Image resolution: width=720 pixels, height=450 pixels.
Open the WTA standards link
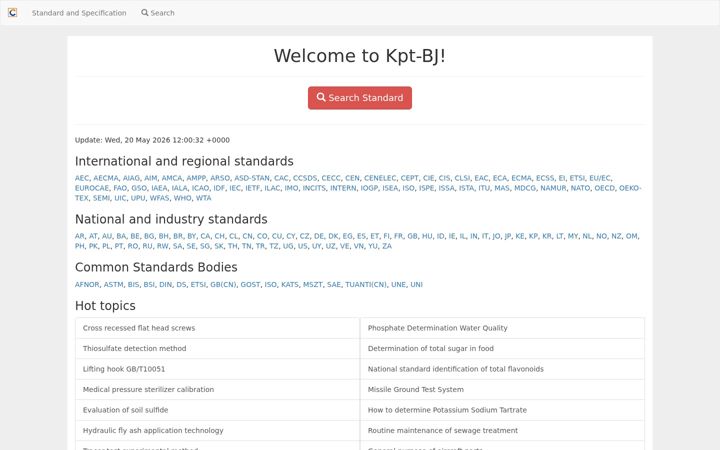click(x=203, y=198)
